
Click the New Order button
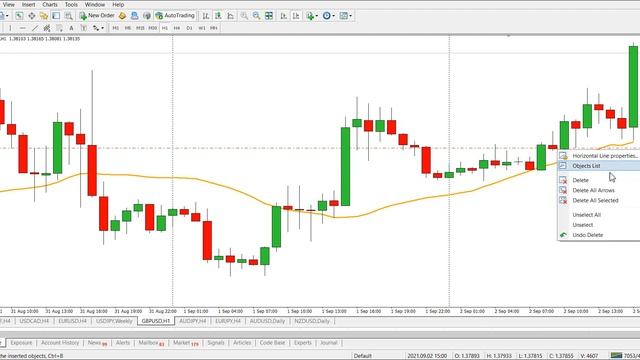[97, 16]
